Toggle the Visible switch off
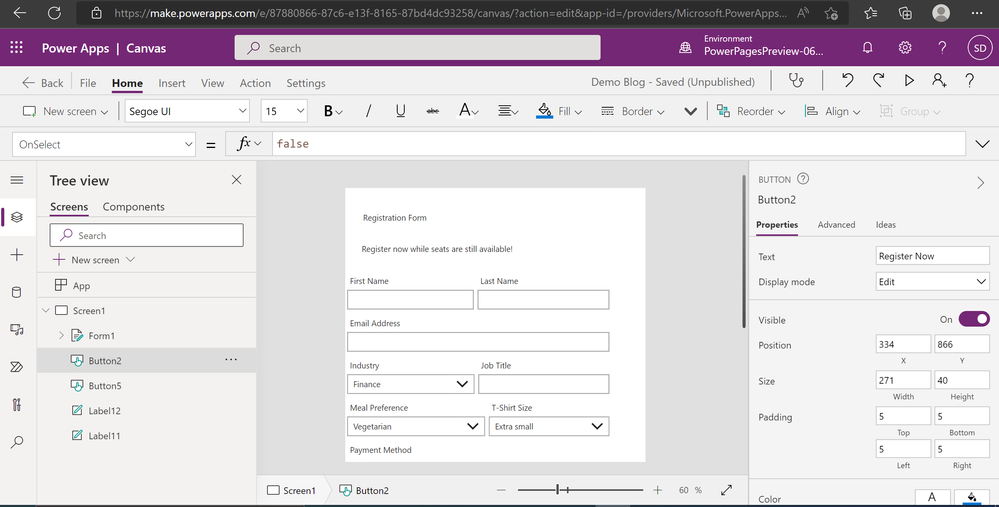Image resolution: width=999 pixels, height=507 pixels. [974, 319]
